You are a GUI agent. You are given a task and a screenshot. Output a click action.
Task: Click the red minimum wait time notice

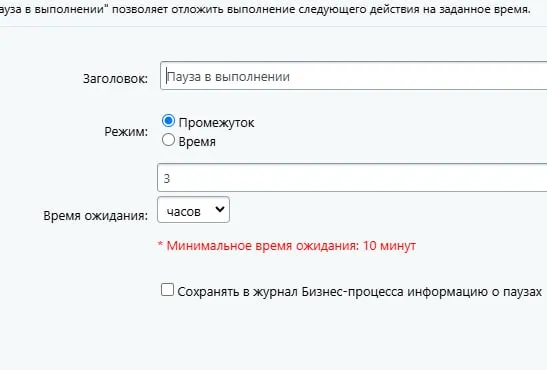(287, 246)
